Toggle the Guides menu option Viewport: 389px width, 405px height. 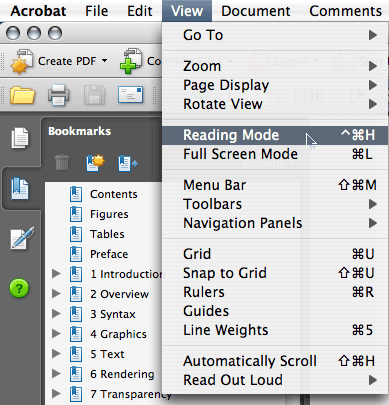point(275,311)
